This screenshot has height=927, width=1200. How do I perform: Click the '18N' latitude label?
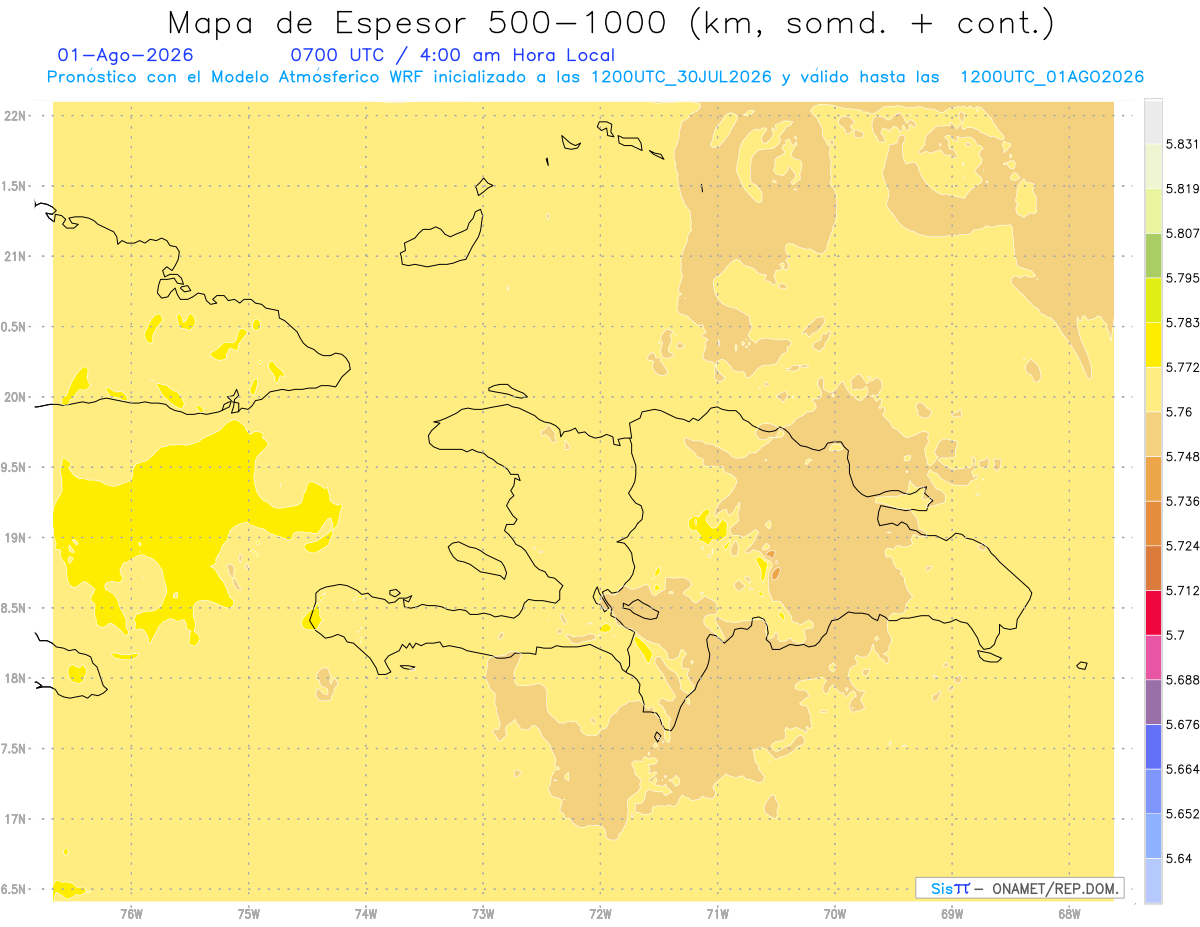pos(17,679)
